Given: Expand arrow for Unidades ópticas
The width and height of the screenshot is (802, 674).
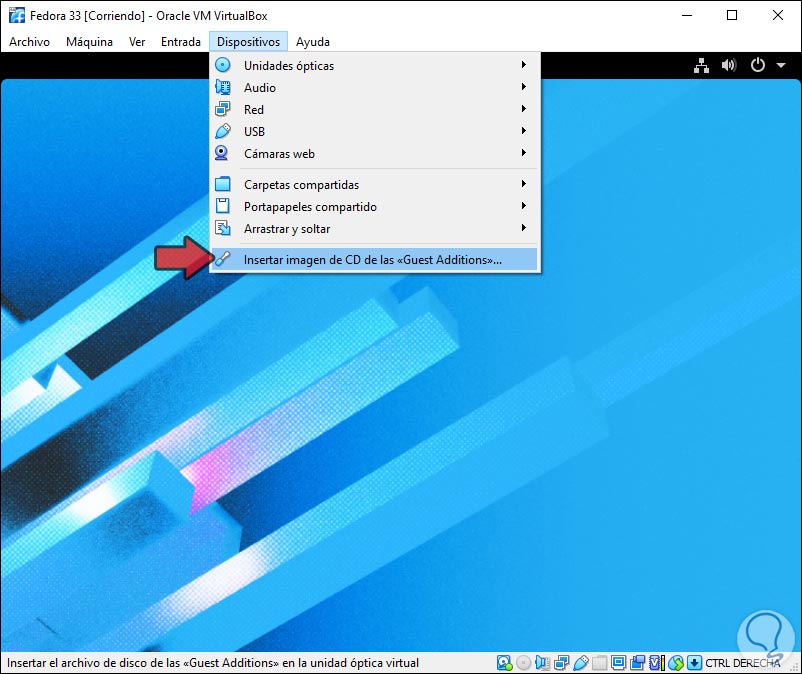Looking at the screenshot, I should (x=524, y=64).
